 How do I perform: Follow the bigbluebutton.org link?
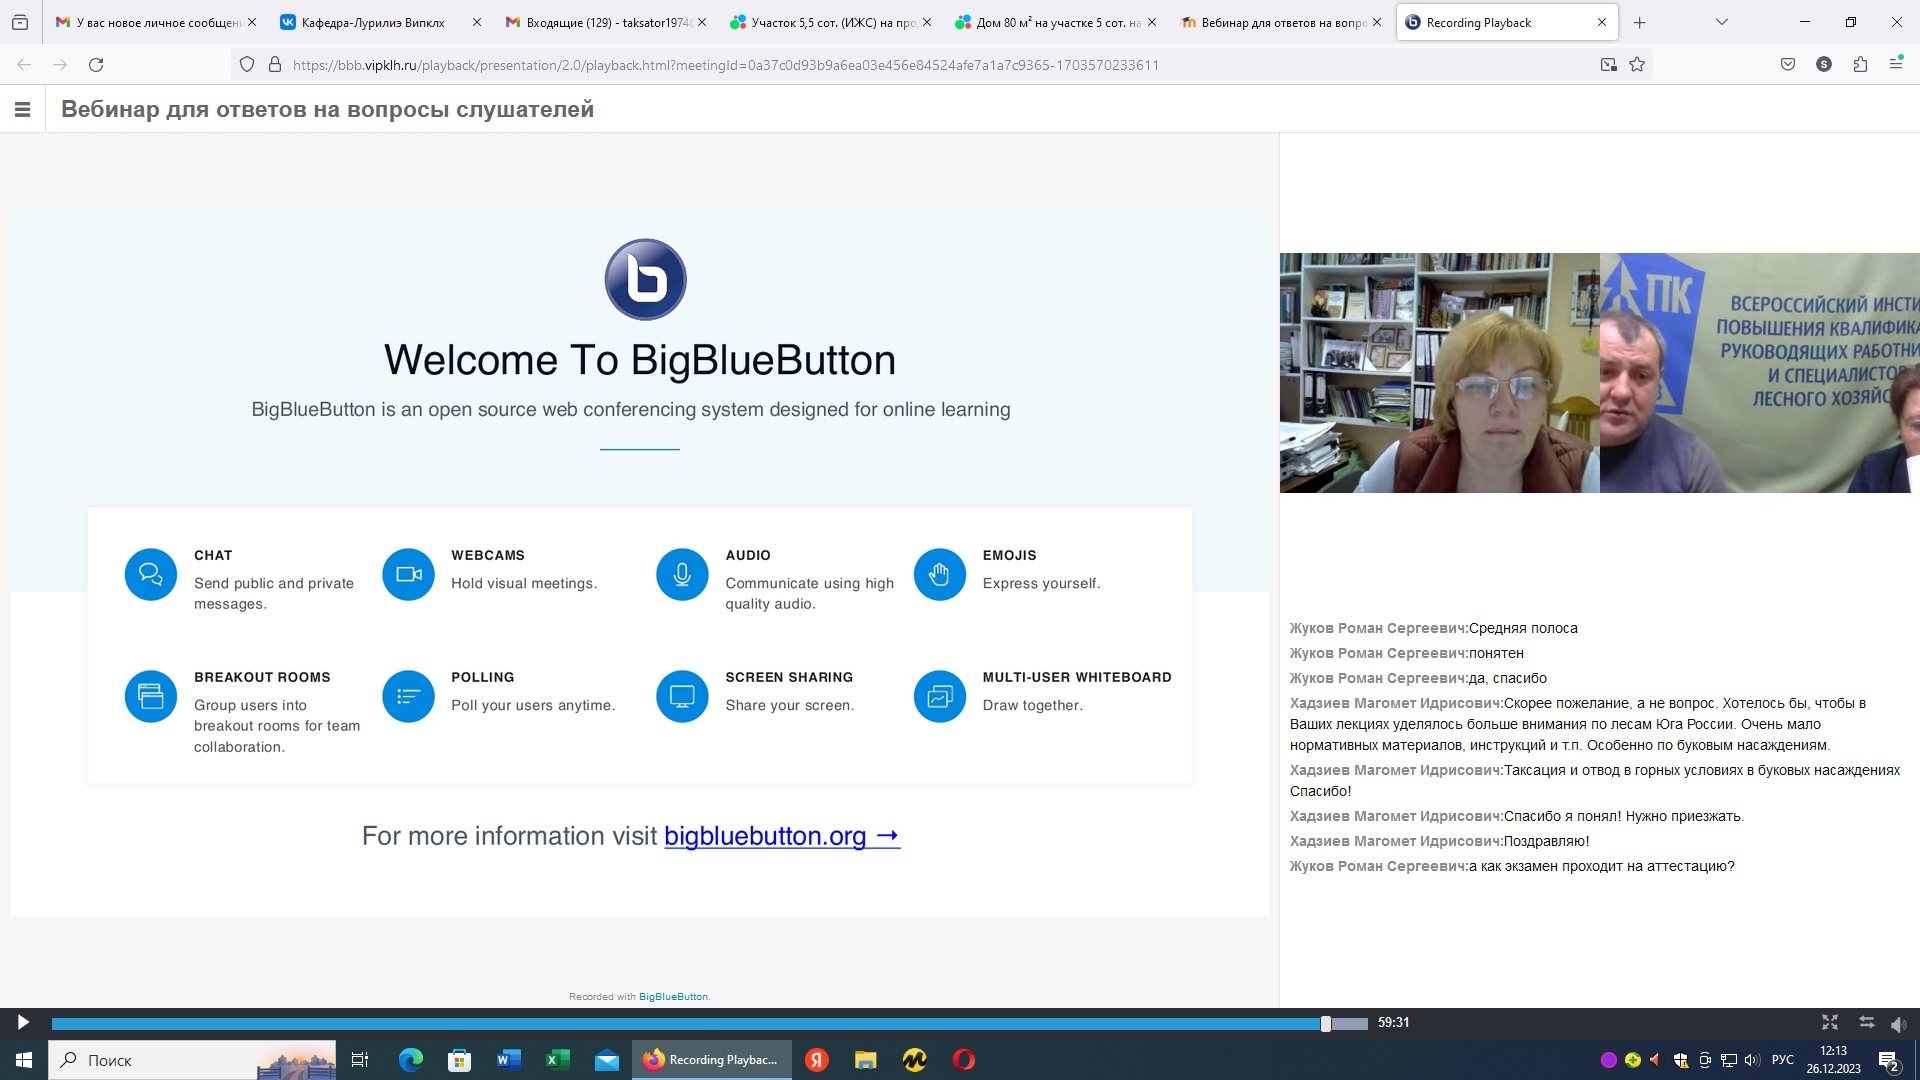781,836
